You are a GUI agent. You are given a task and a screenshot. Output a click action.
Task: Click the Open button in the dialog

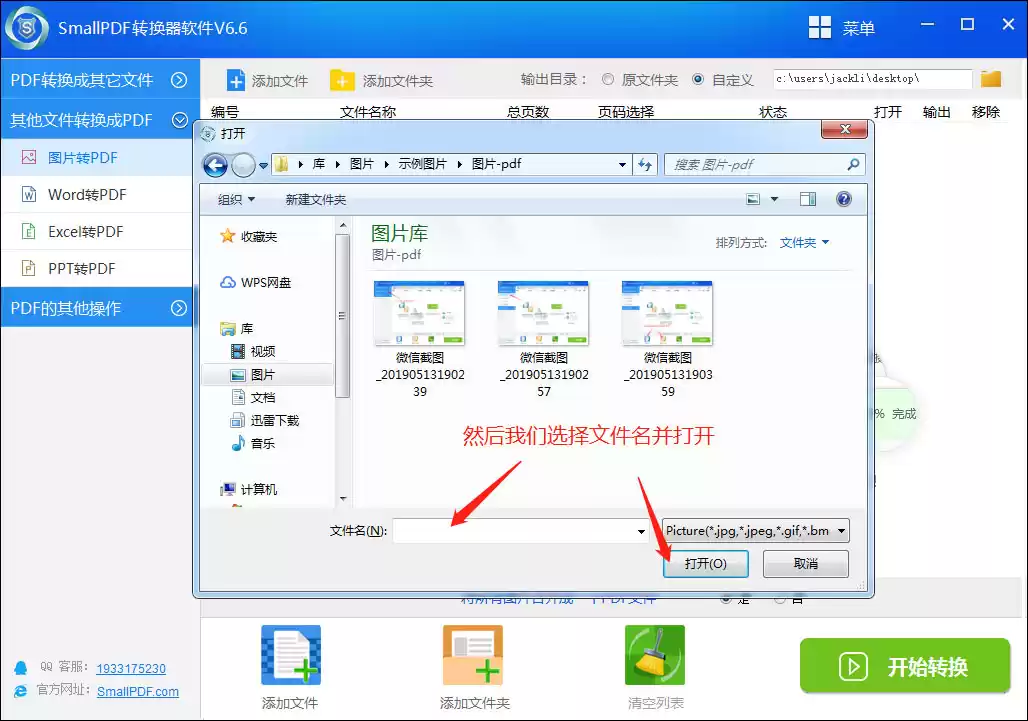[705, 564]
